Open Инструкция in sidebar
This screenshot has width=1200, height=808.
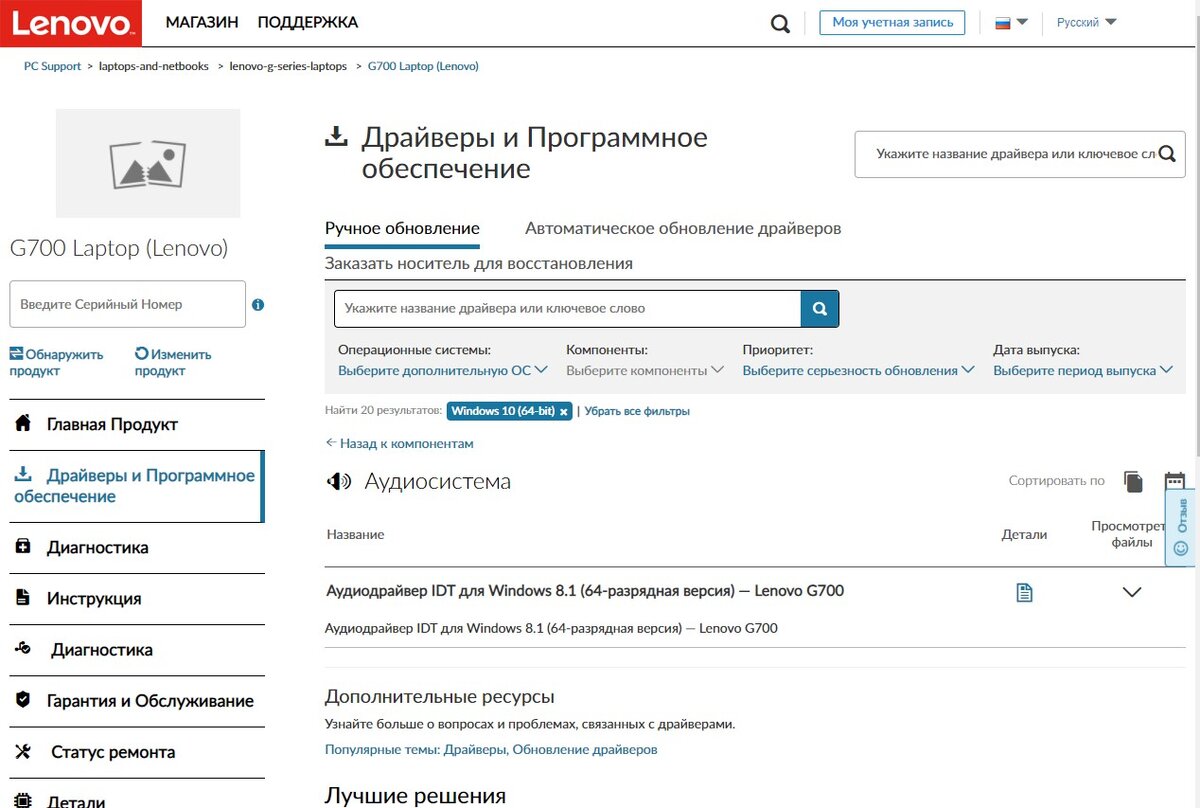(137, 598)
